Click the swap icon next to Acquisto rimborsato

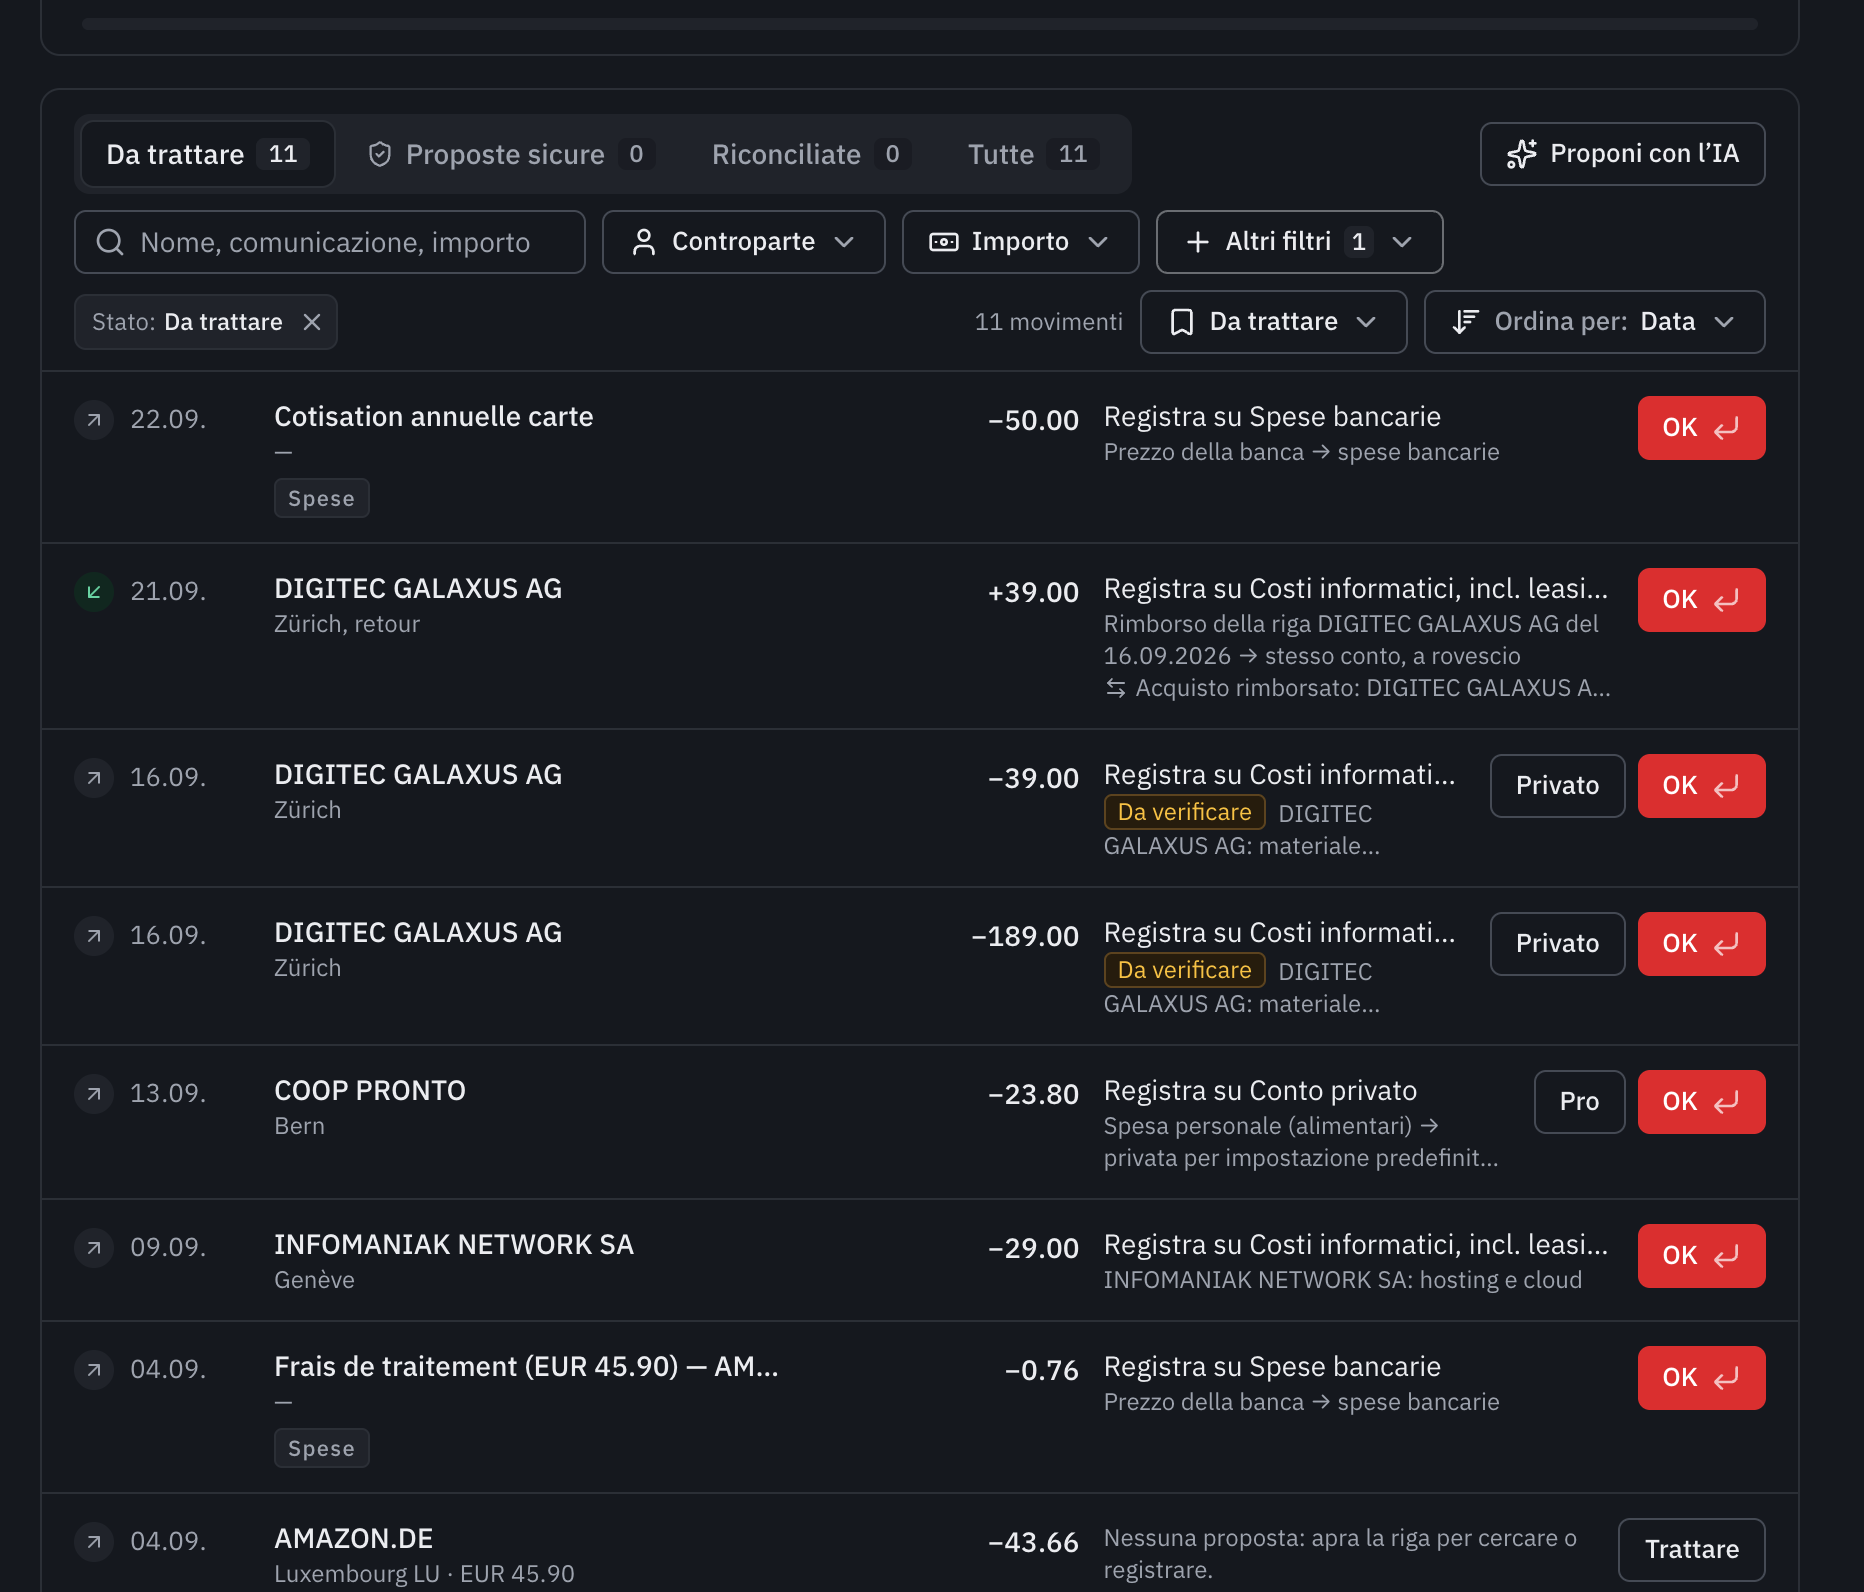click(1116, 688)
